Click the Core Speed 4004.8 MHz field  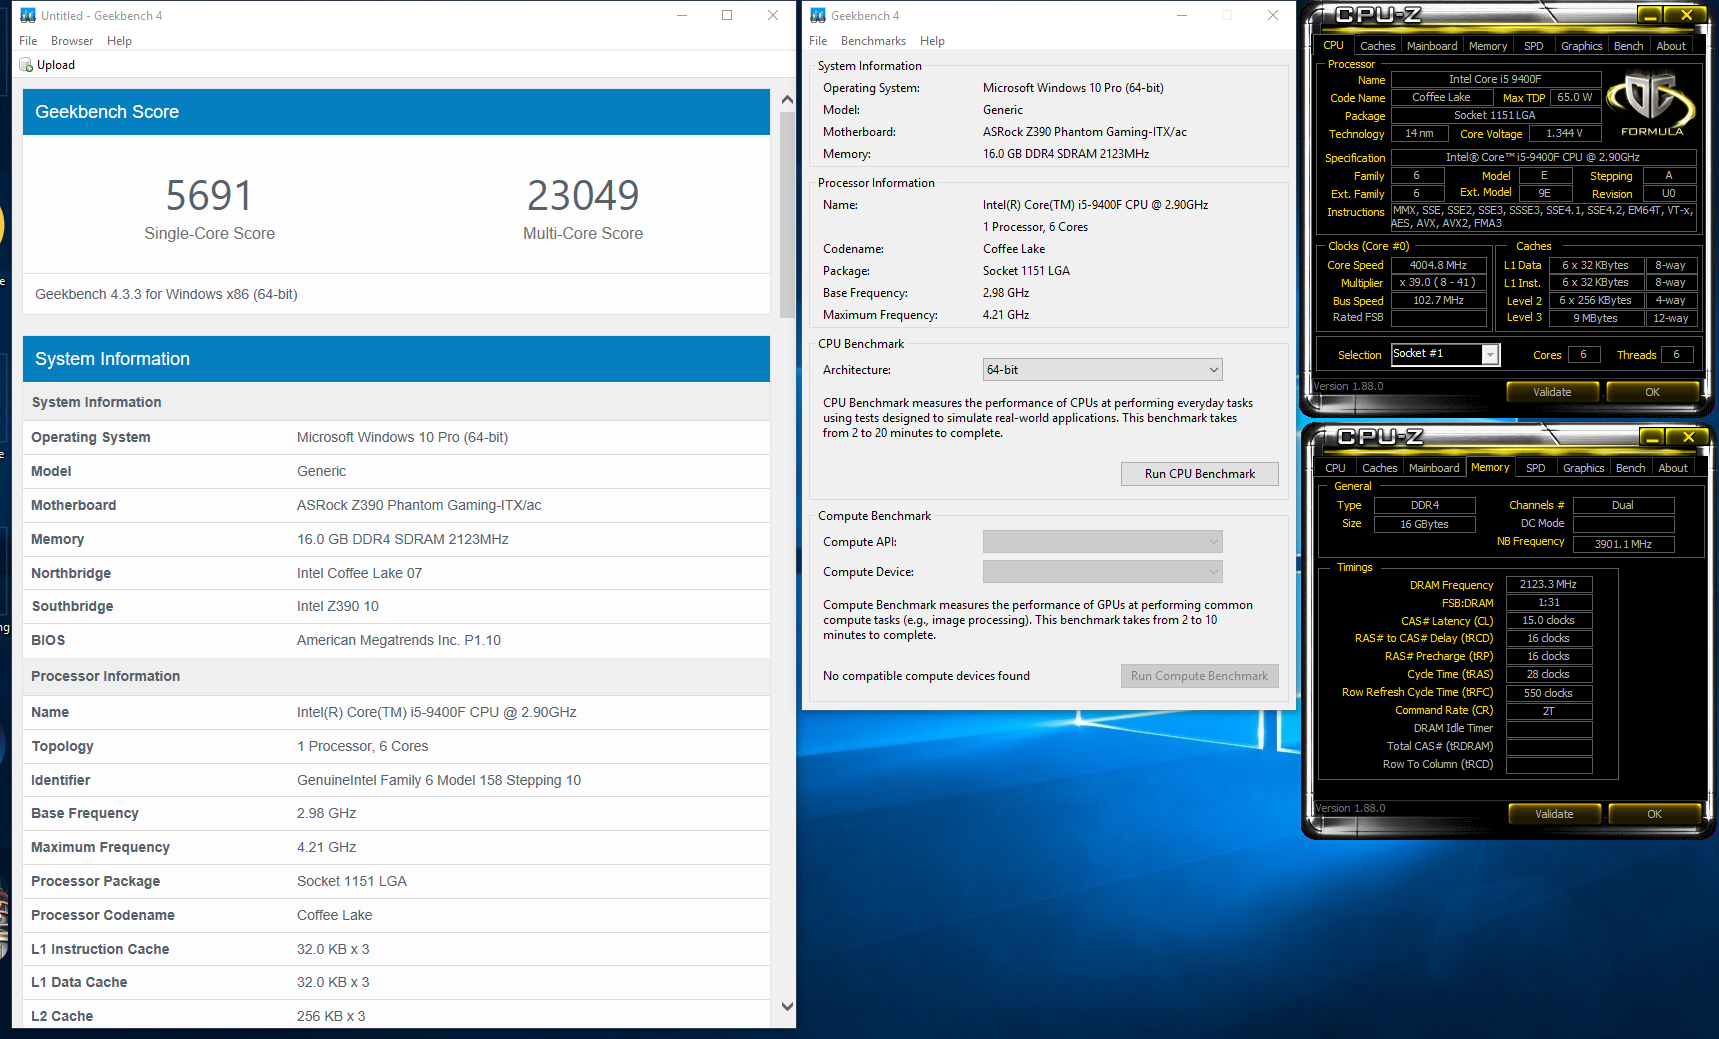point(1438,265)
